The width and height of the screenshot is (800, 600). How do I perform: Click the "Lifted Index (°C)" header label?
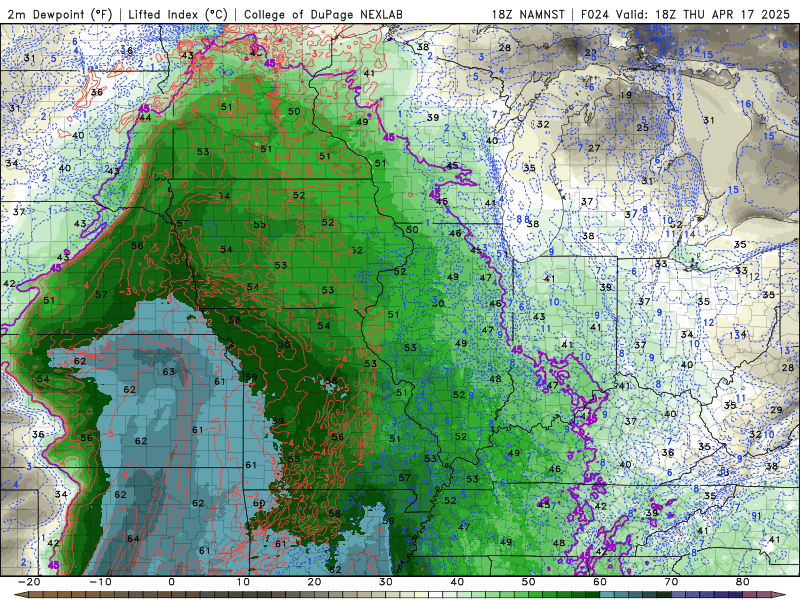click(x=178, y=14)
